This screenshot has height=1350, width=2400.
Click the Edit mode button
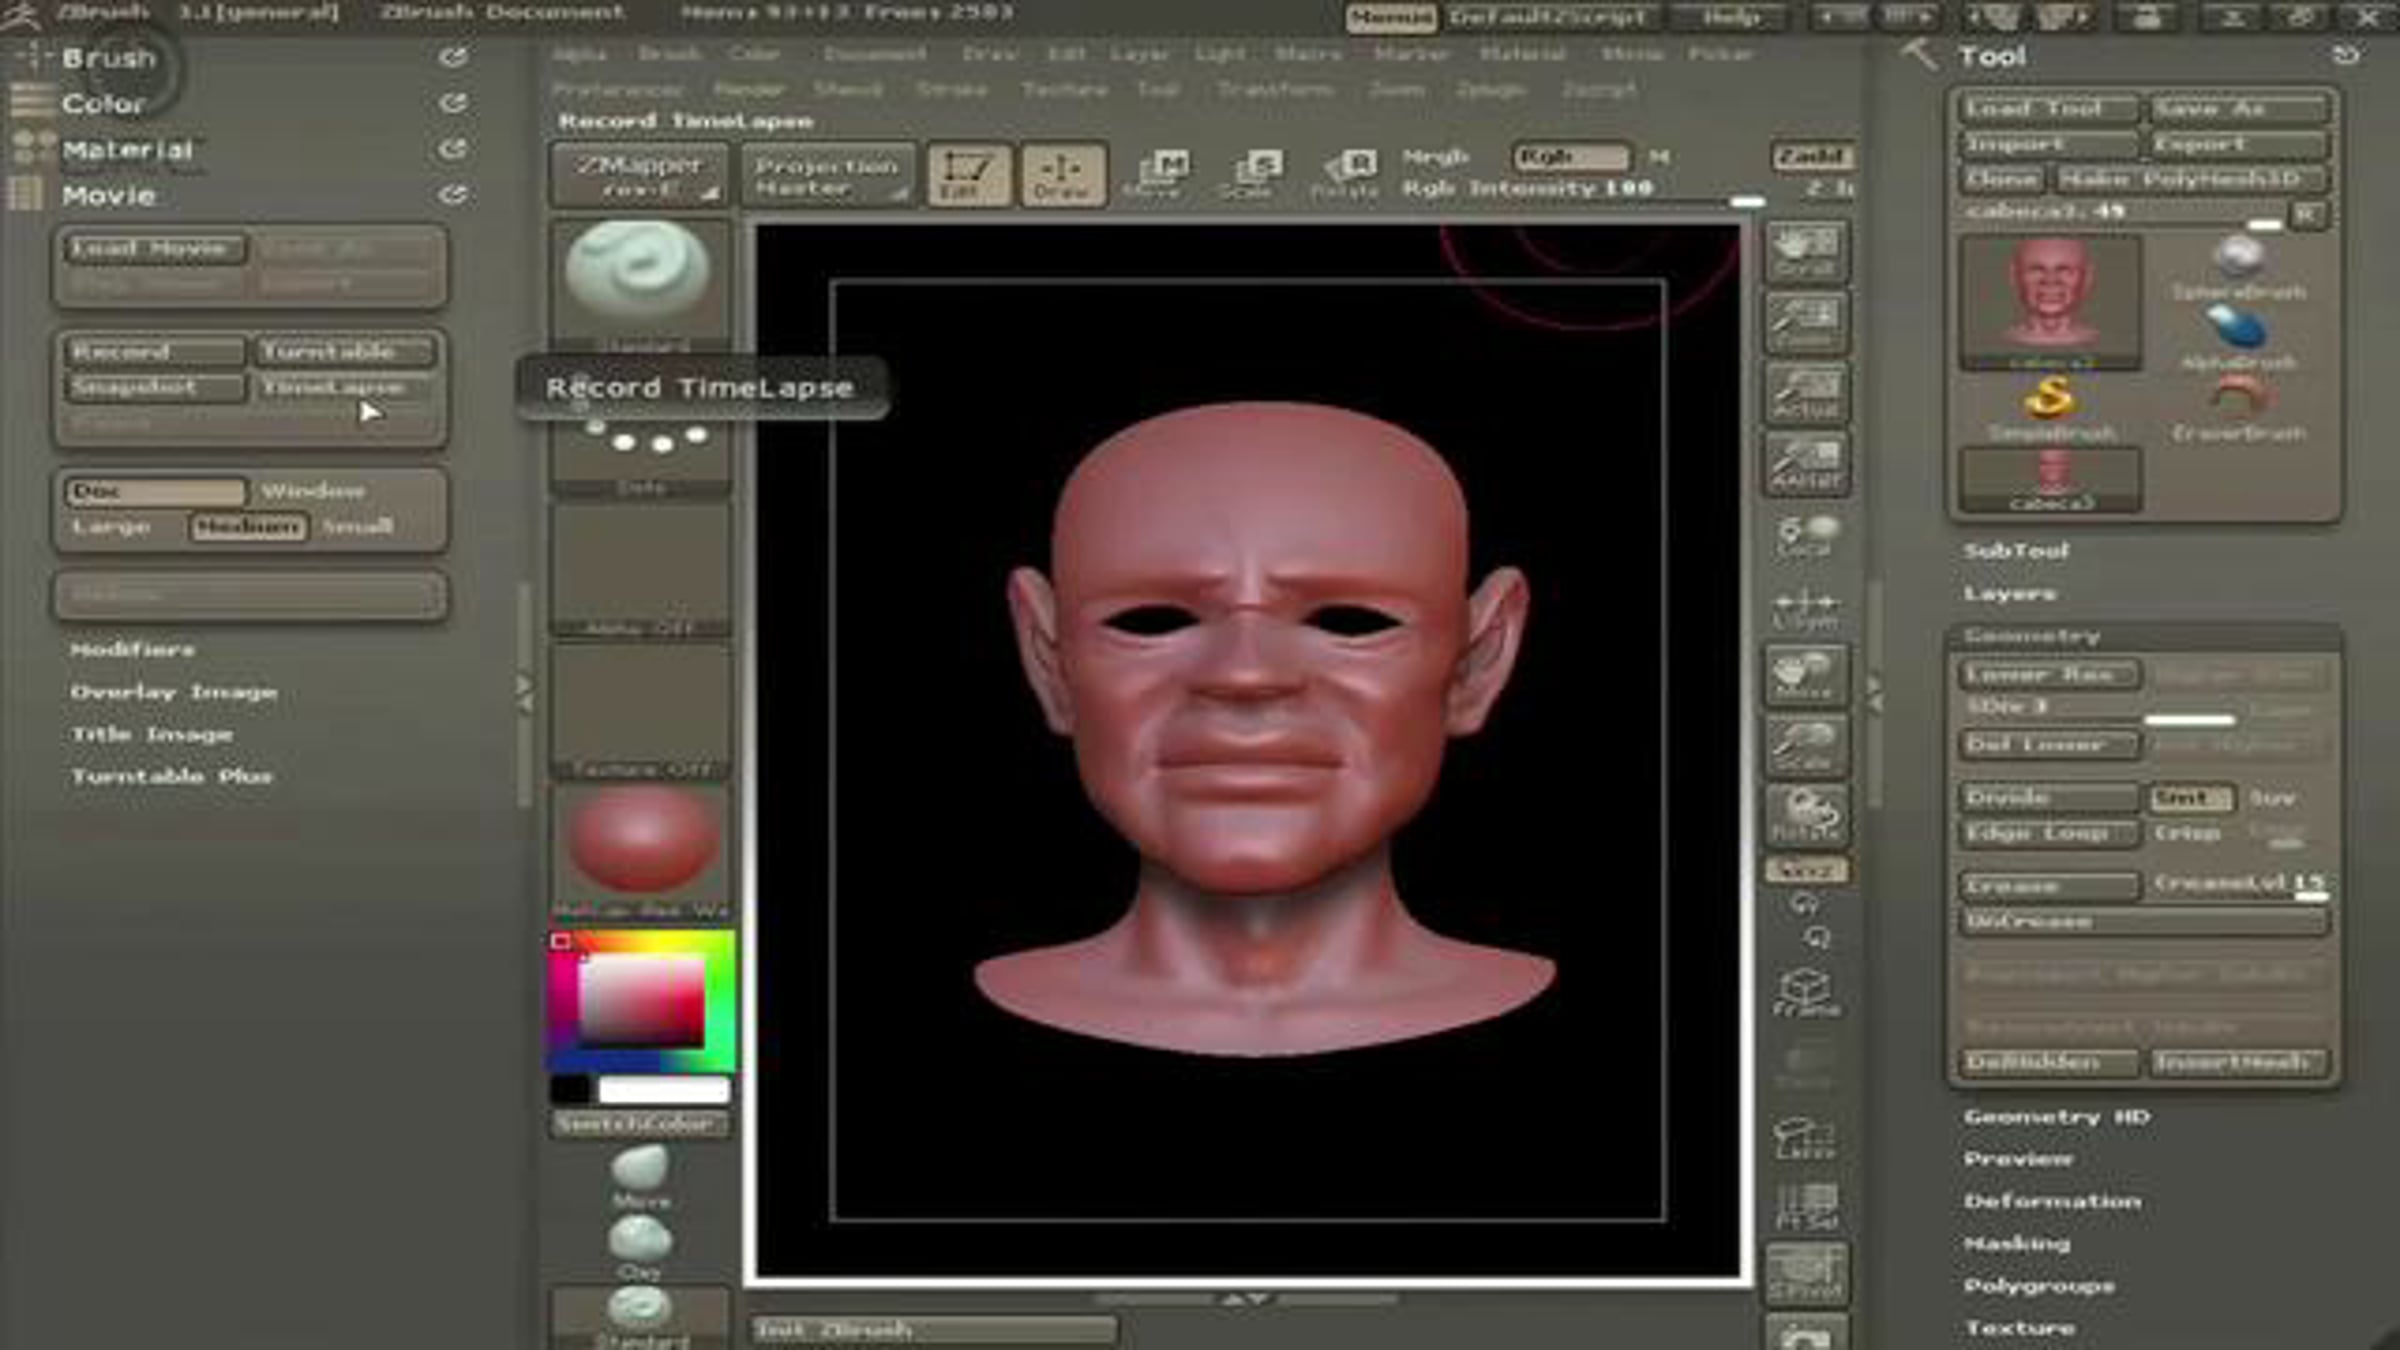coord(967,174)
